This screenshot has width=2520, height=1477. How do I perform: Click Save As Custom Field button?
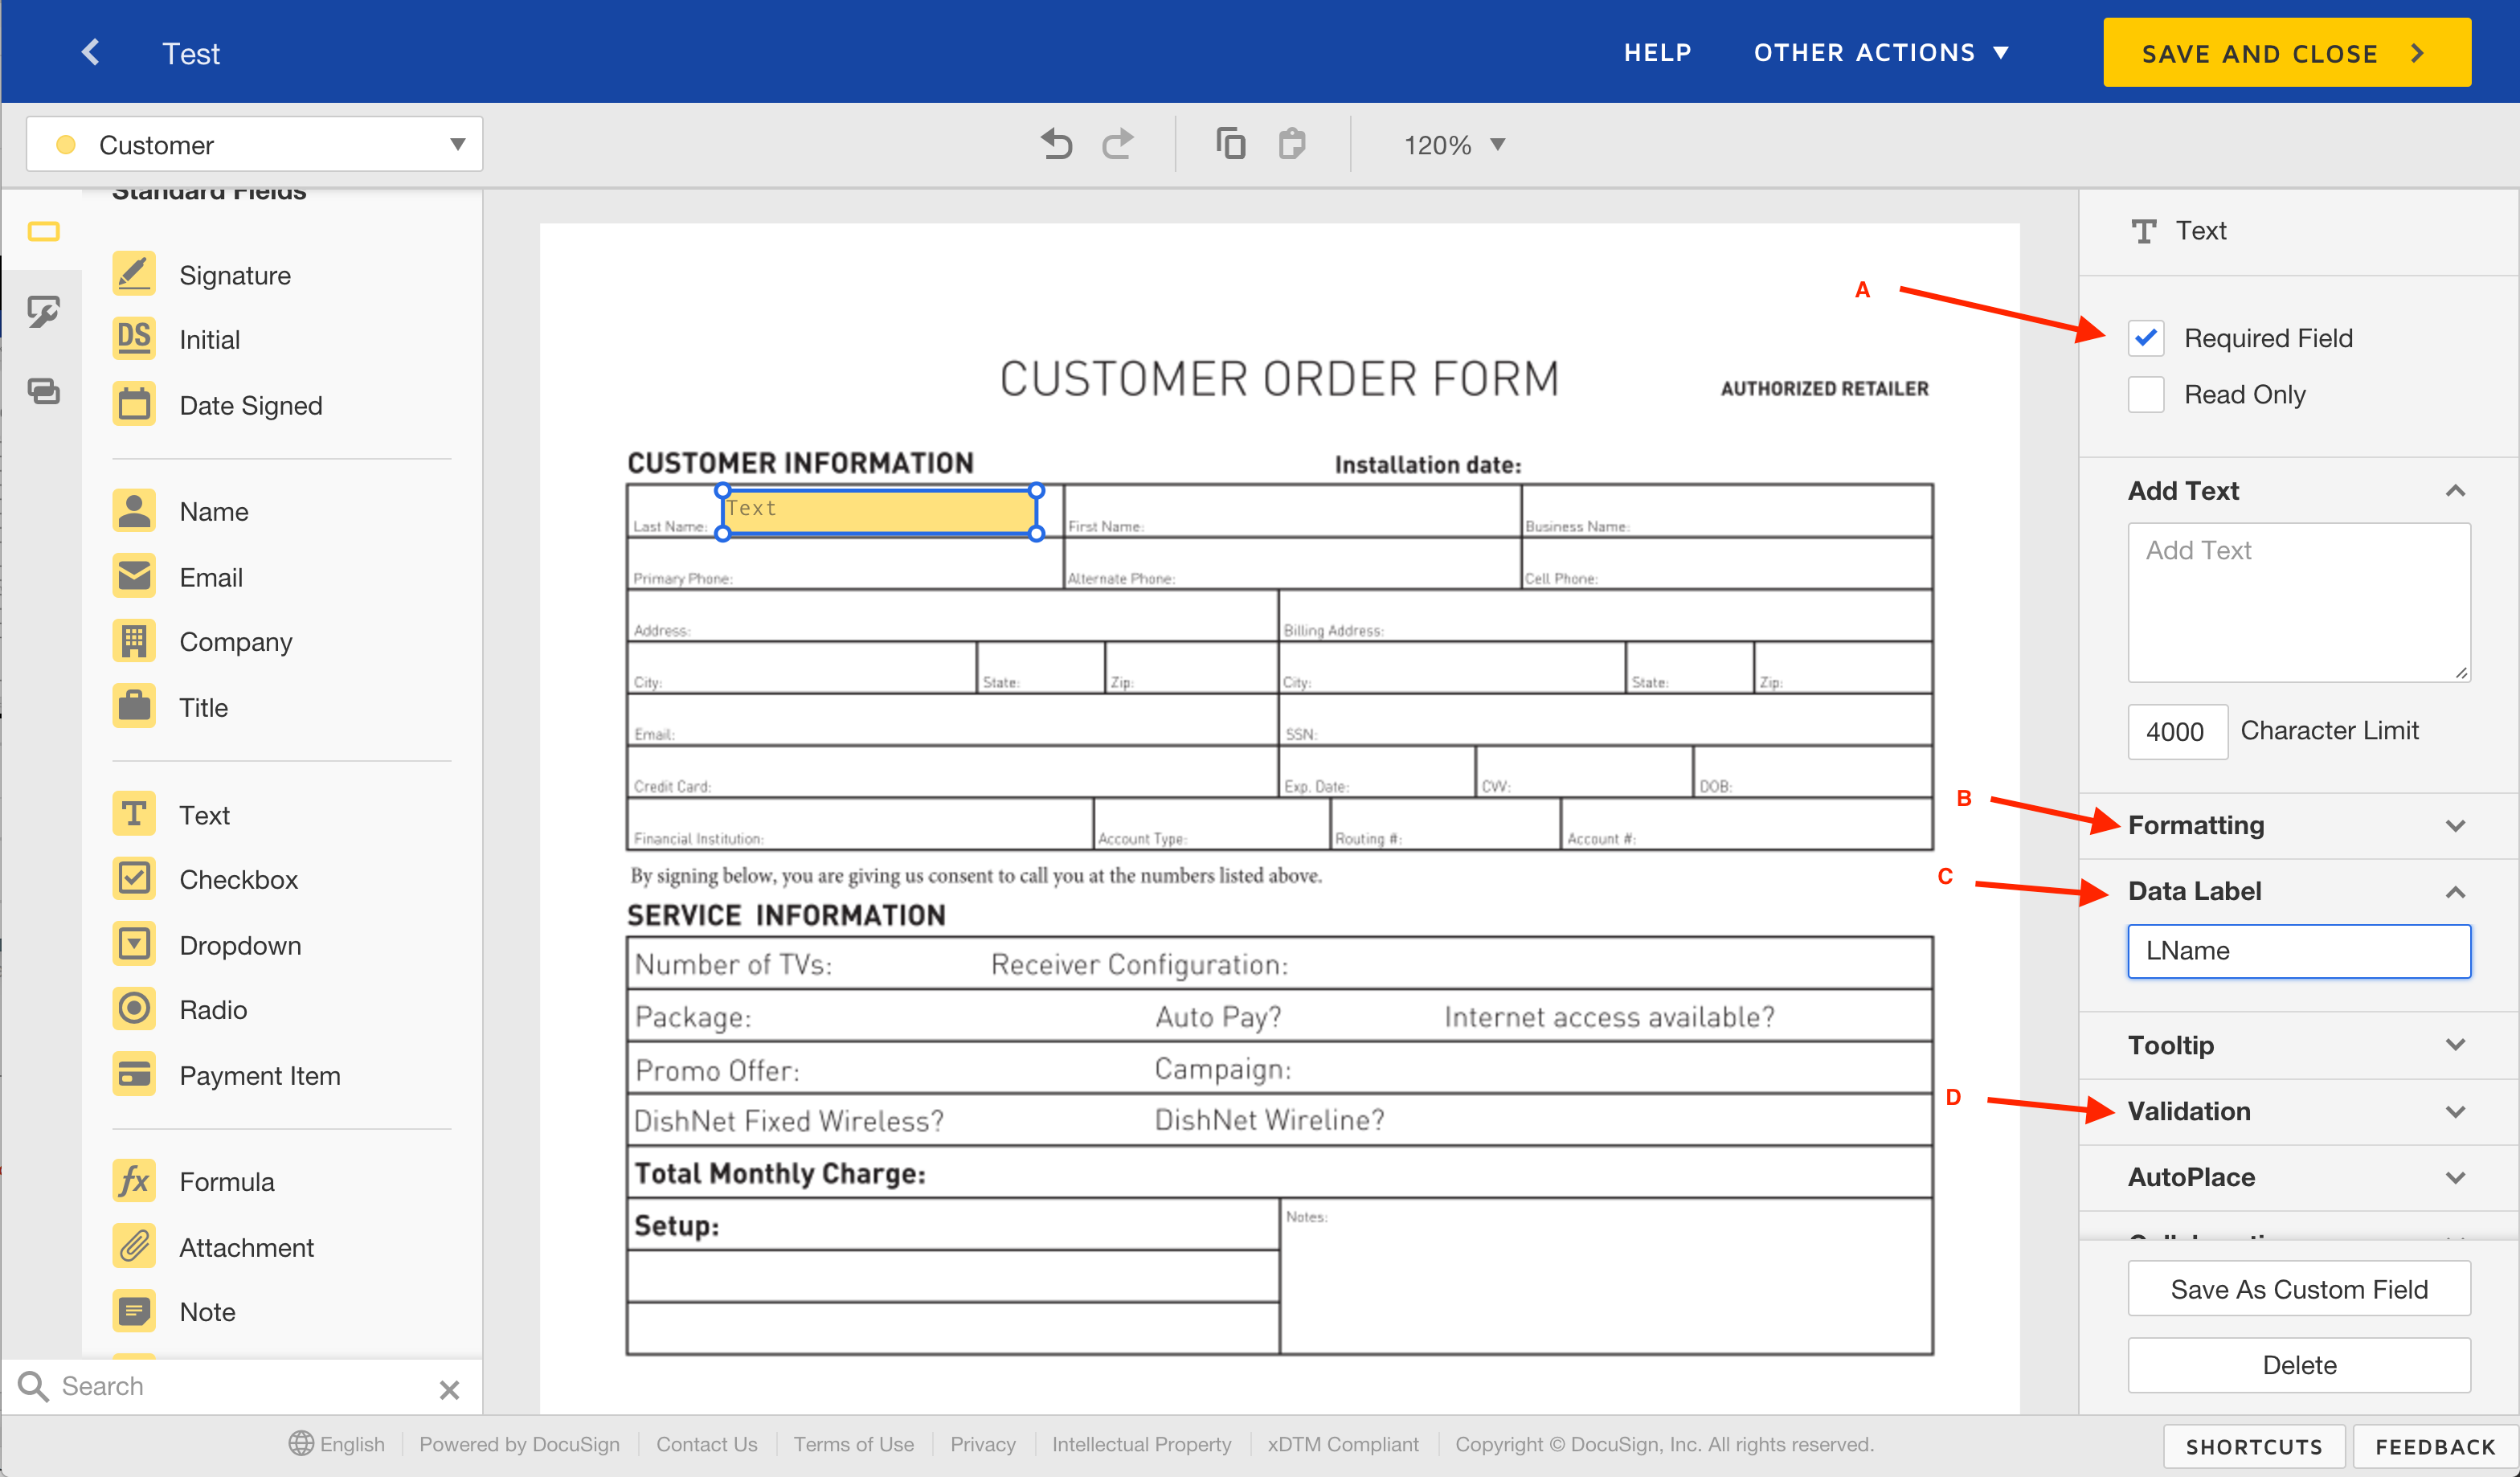coord(2298,1289)
